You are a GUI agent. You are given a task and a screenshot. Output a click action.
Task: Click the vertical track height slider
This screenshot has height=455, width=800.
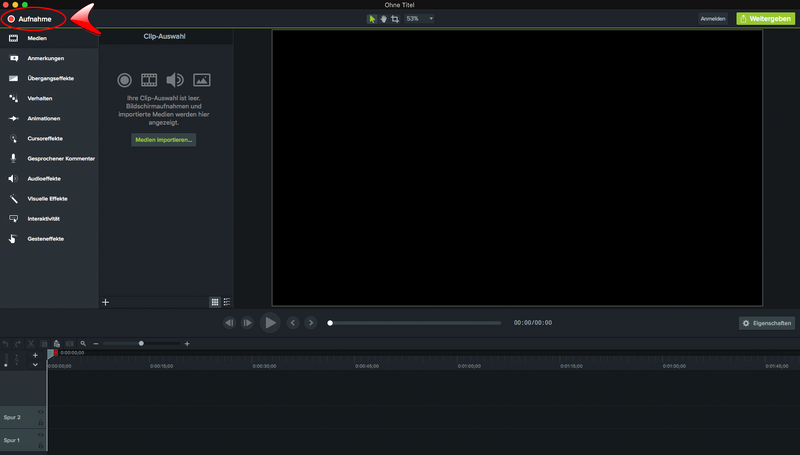(x=6, y=360)
